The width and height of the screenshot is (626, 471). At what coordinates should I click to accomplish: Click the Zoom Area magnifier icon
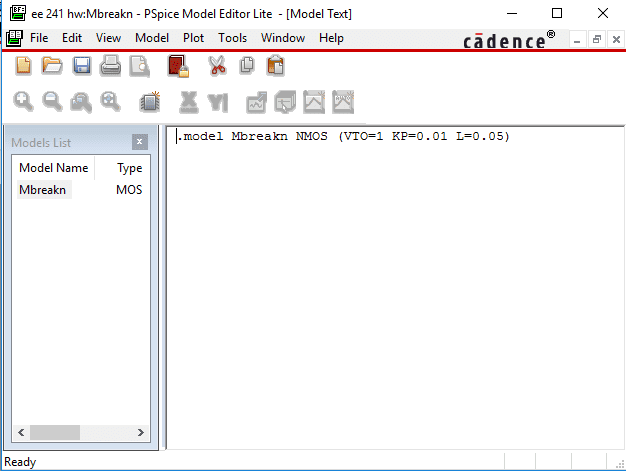pos(81,102)
